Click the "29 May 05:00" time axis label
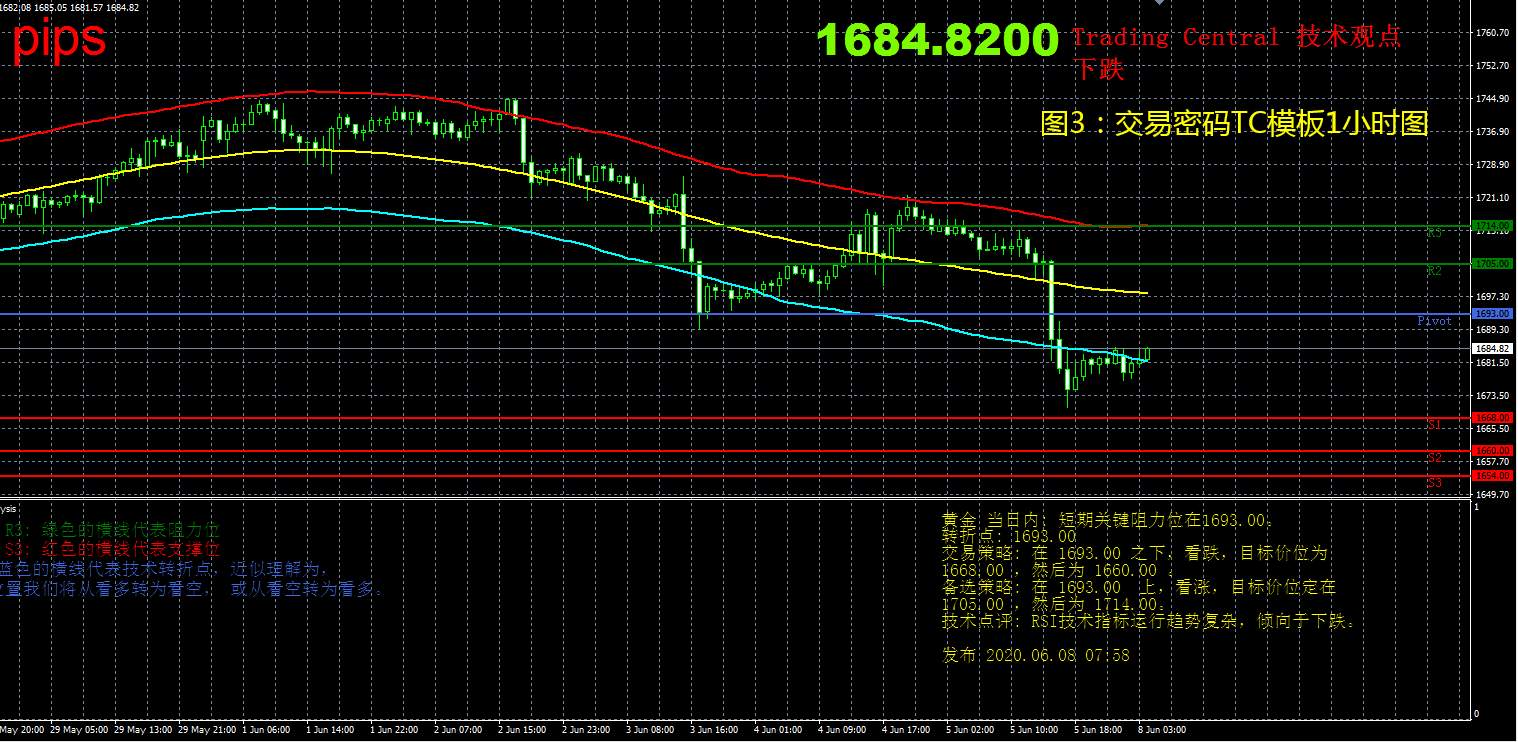The width and height of the screenshot is (1518, 742). tap(81, 731)
